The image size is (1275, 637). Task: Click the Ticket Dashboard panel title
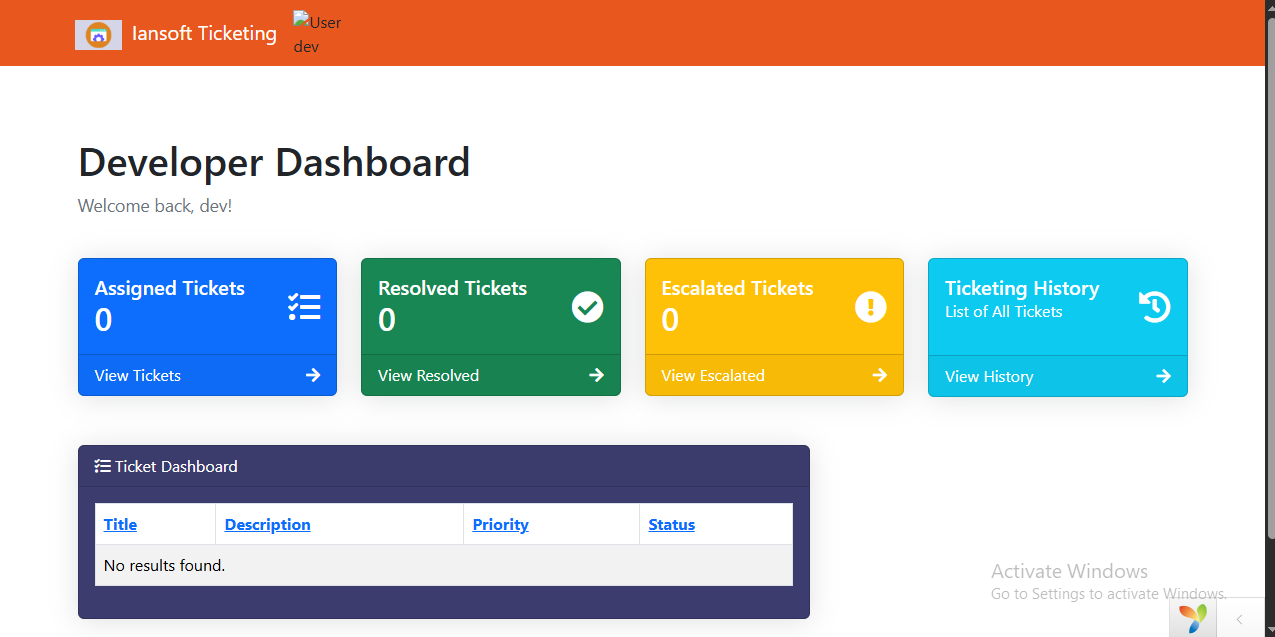pyautogui.click(x=176, y=466)
